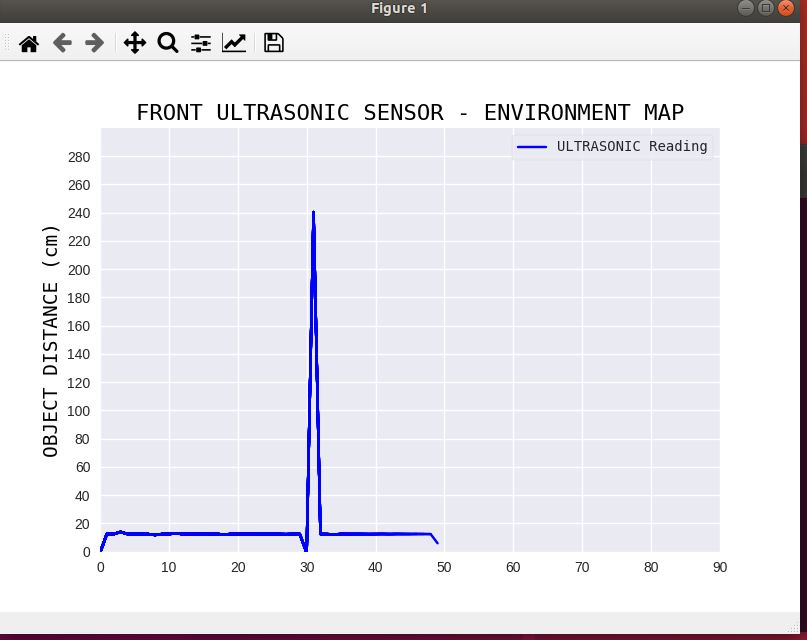
Task: Click the 'OBJECT DISTANCE (cm)' axis label
Action: 50,341
